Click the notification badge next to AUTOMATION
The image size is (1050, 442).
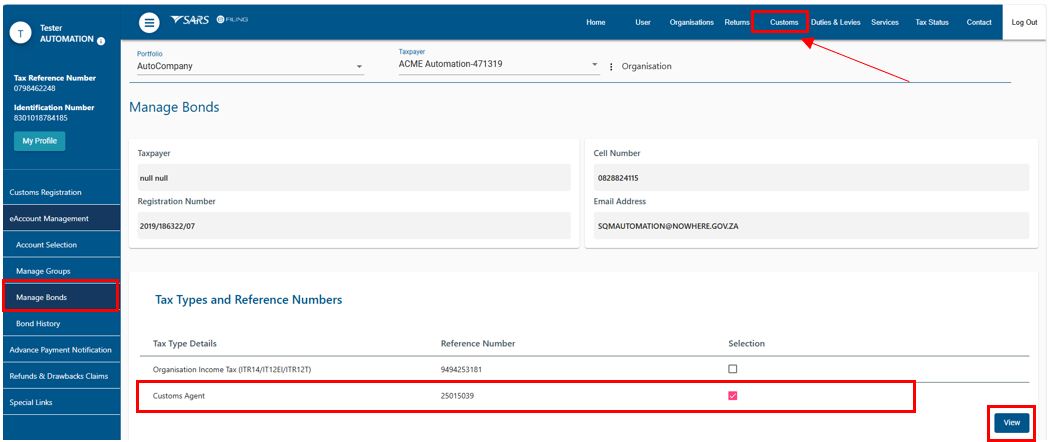(101, 41)
